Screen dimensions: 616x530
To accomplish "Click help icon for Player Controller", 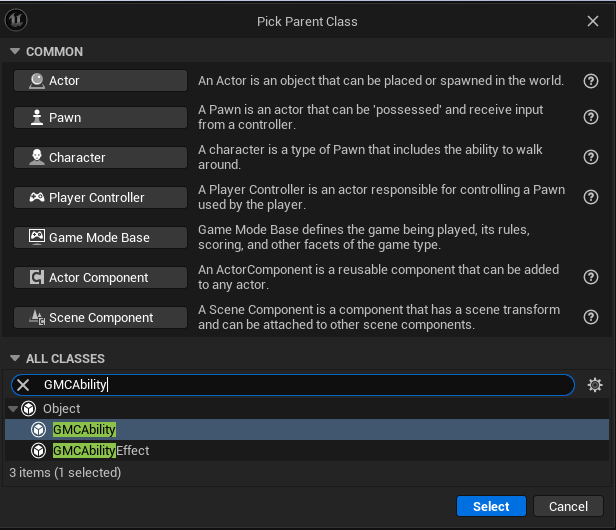I will [591, 197].
